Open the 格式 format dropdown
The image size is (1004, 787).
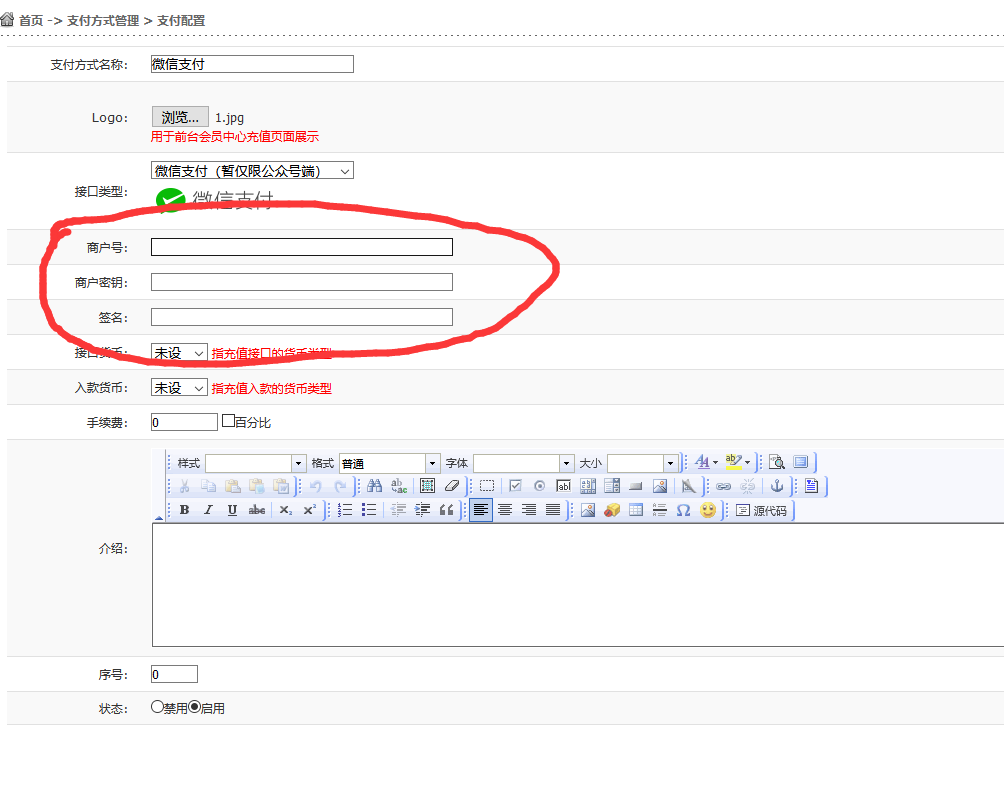(389, 463)
